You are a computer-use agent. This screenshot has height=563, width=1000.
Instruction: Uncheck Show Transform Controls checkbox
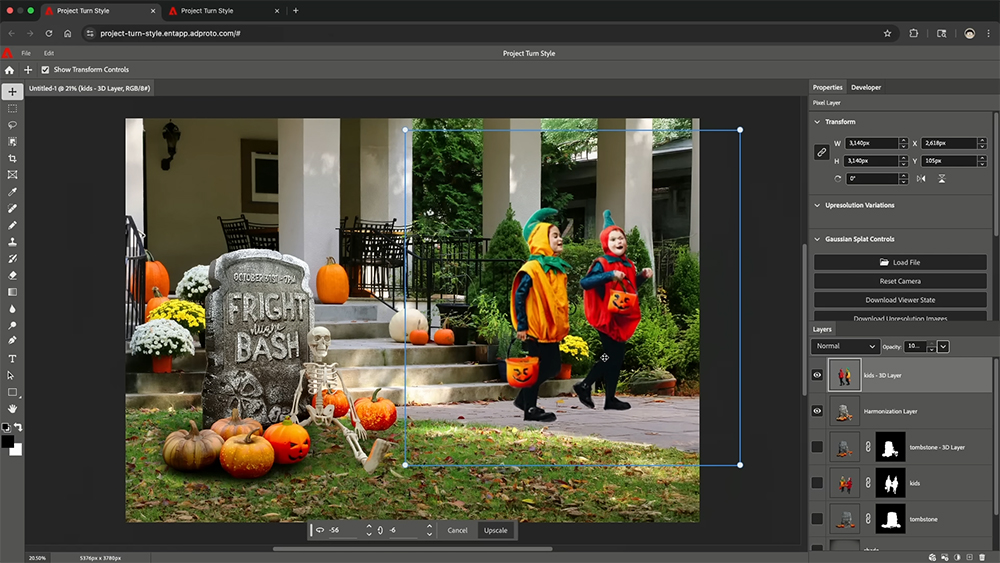[45, 70]
